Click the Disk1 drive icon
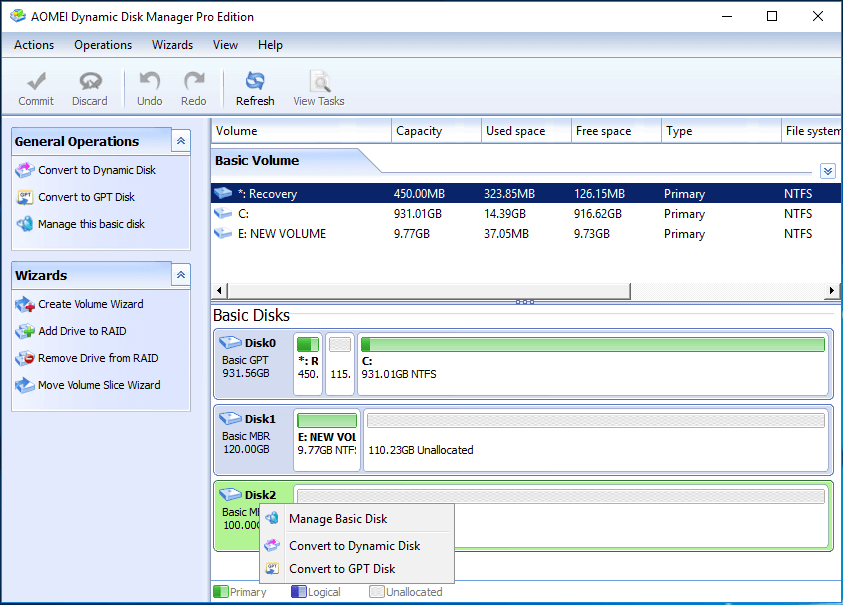 (x=231, y=418)
